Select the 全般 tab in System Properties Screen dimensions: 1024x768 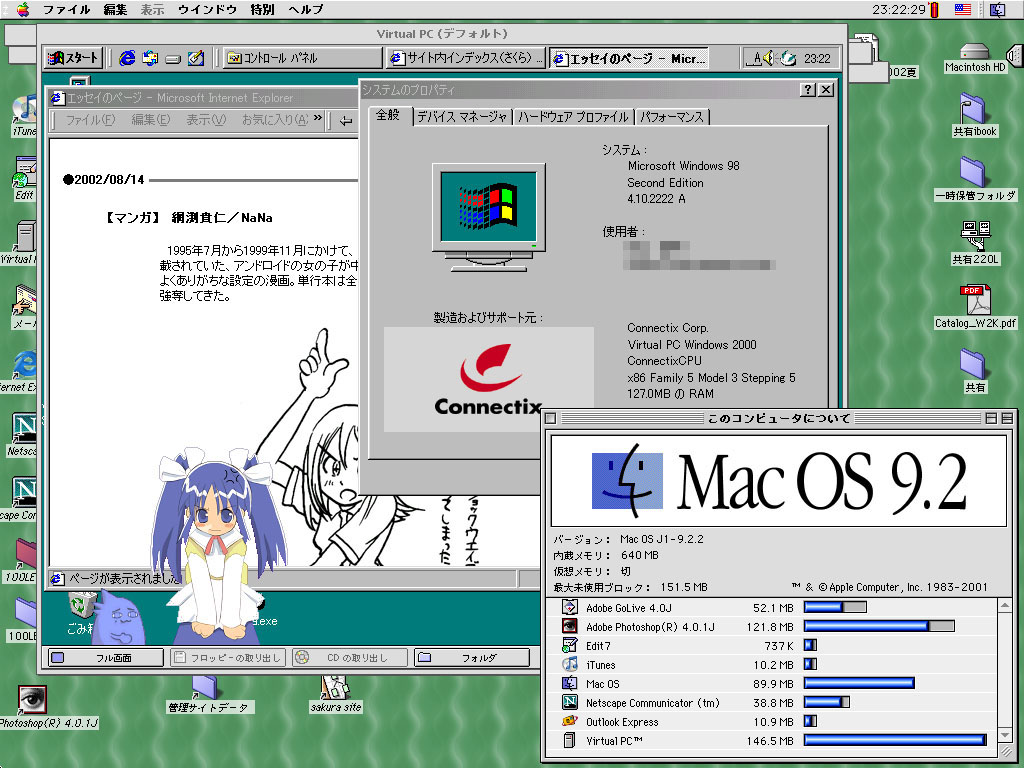coord(388,116)
